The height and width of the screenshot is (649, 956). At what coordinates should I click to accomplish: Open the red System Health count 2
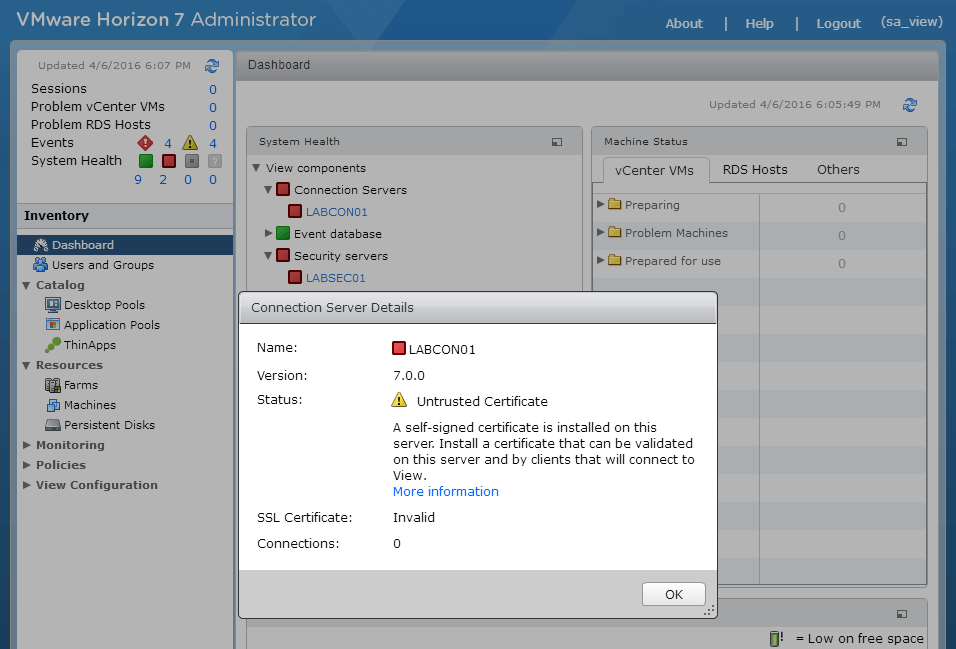point(163,180)
